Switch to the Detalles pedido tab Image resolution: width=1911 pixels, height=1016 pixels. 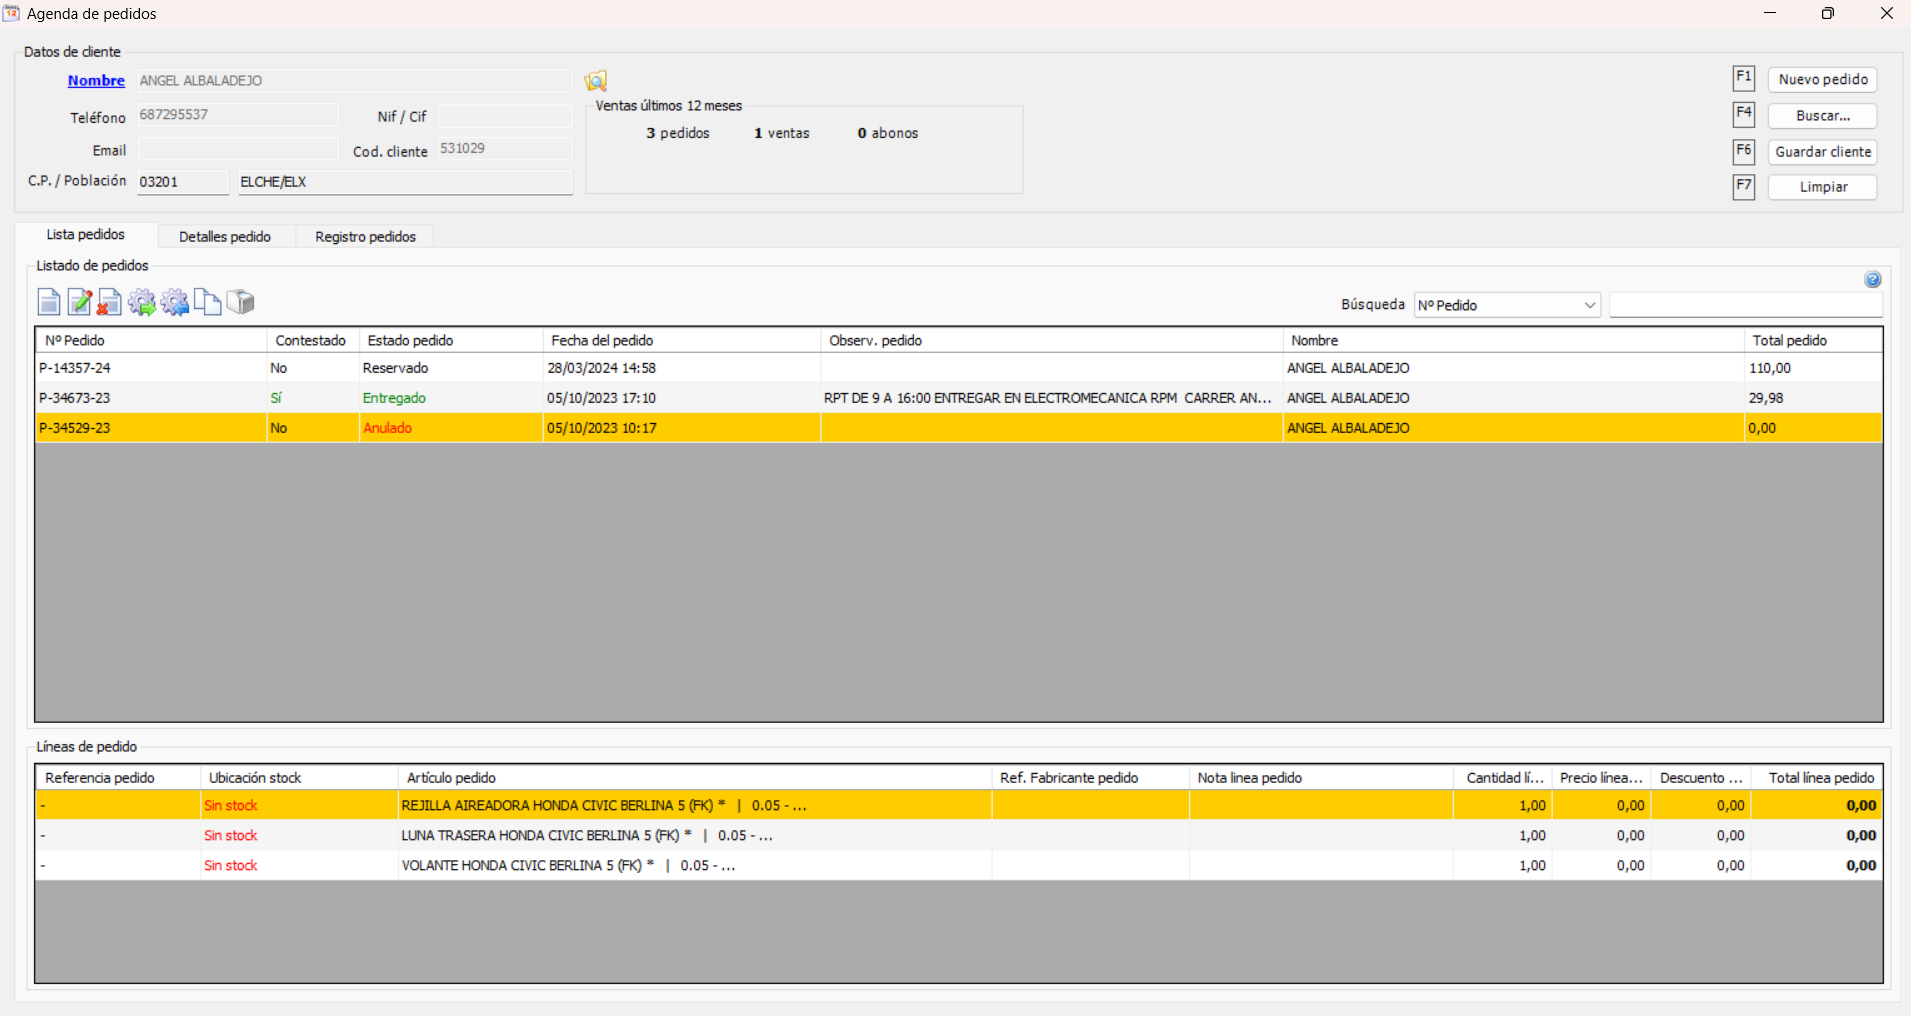[225, 237]
